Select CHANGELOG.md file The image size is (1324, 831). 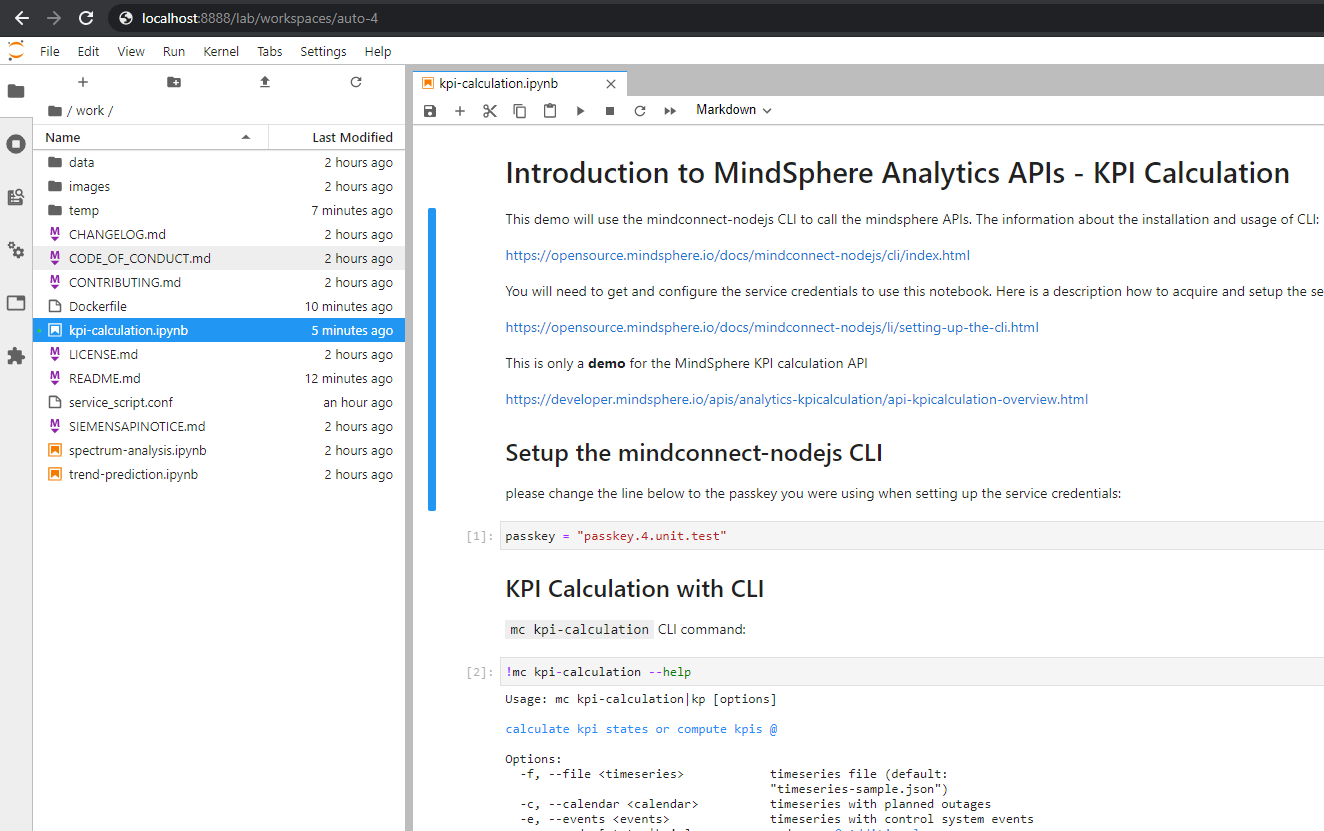(219, 234)
